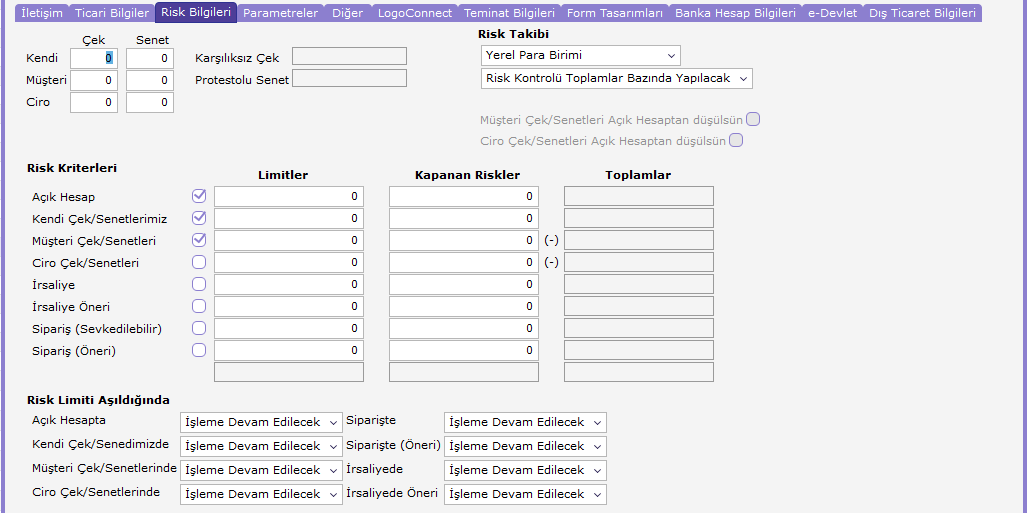Click the Açık Hesap Limitler field
This screenshot has width=1028, height=513.
288,196
